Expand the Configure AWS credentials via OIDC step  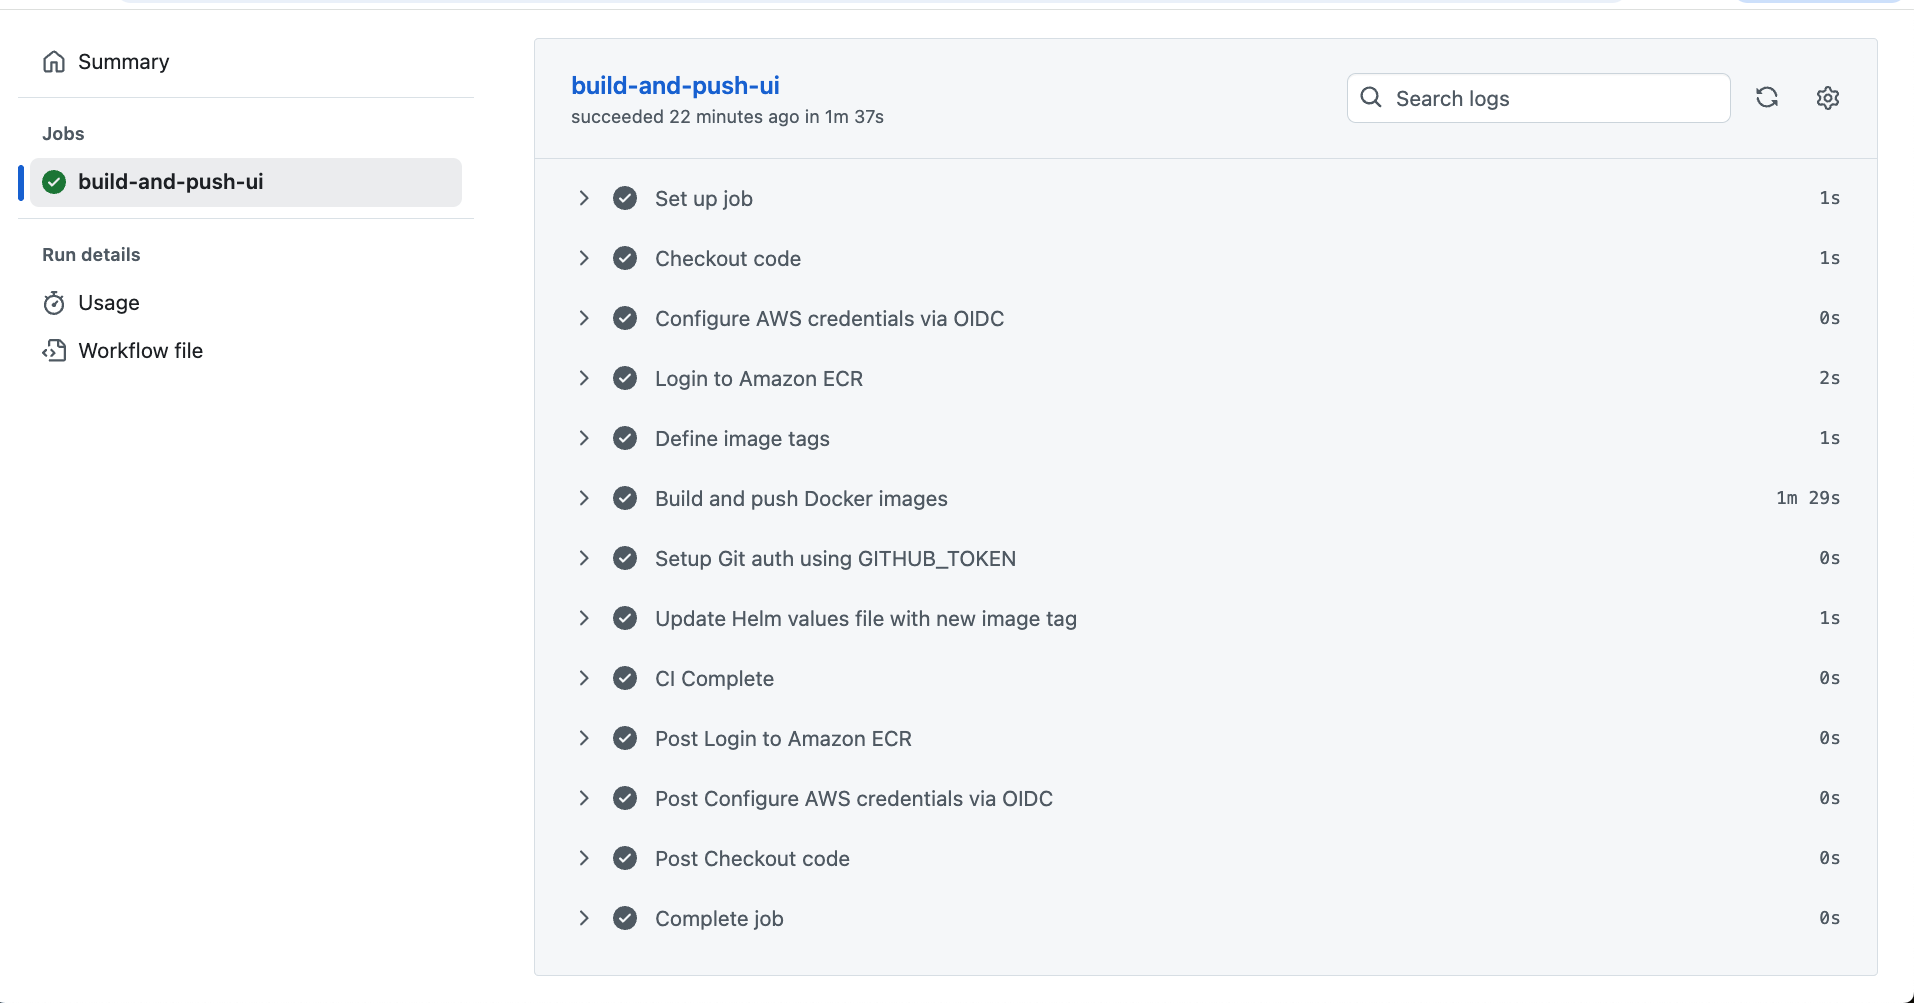point(584,318)
